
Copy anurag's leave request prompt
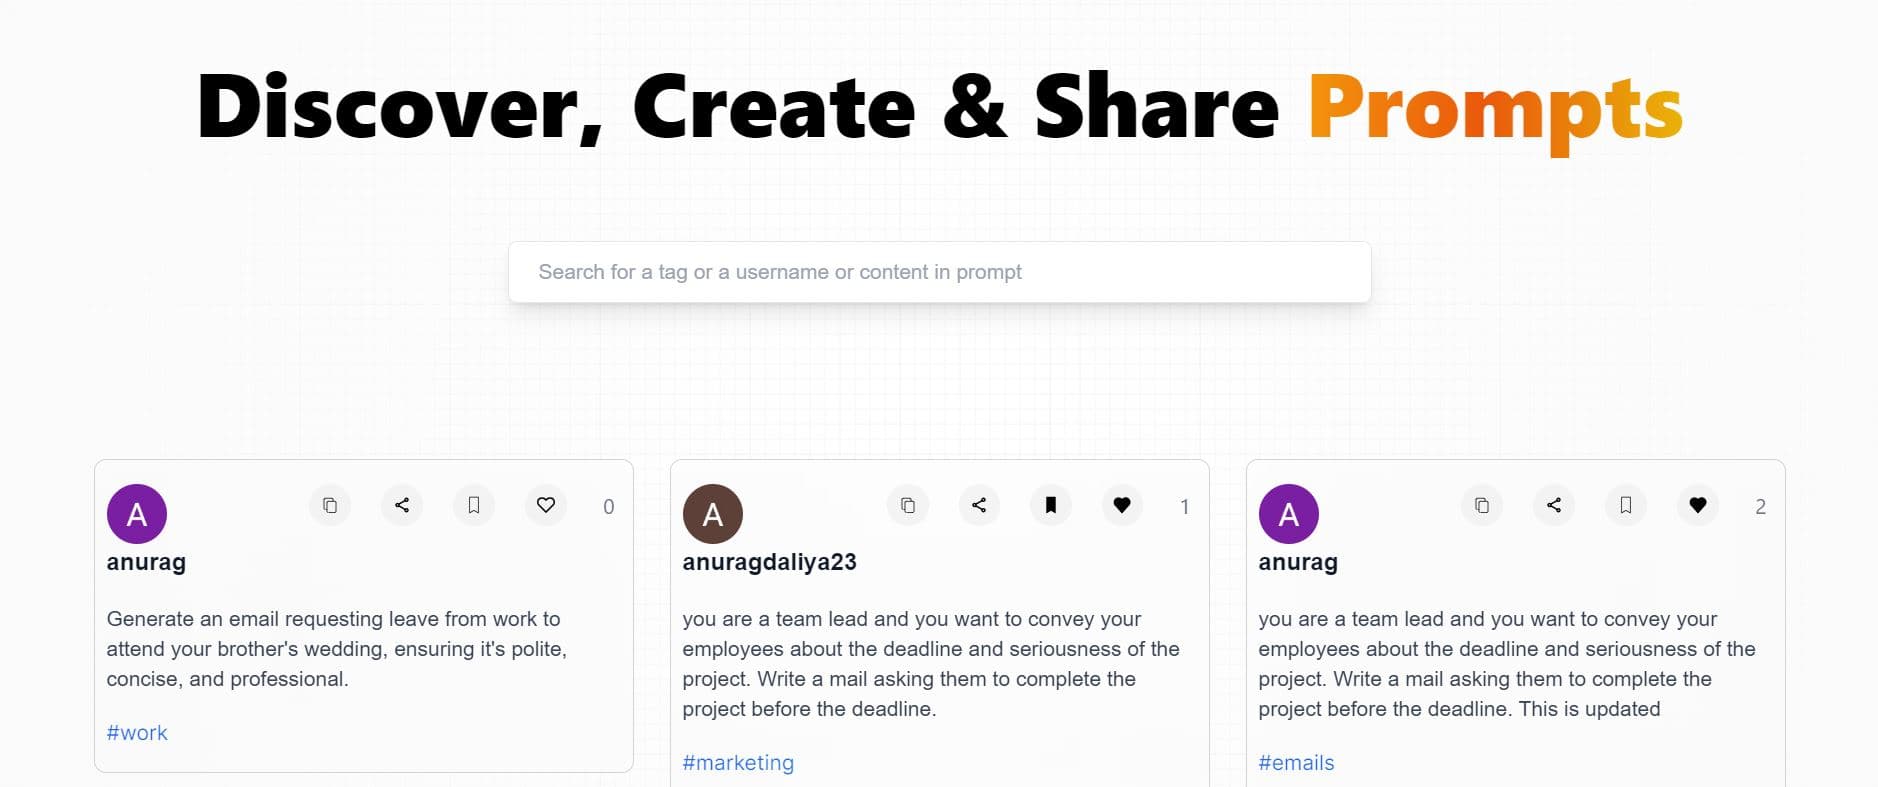(330, 505)
